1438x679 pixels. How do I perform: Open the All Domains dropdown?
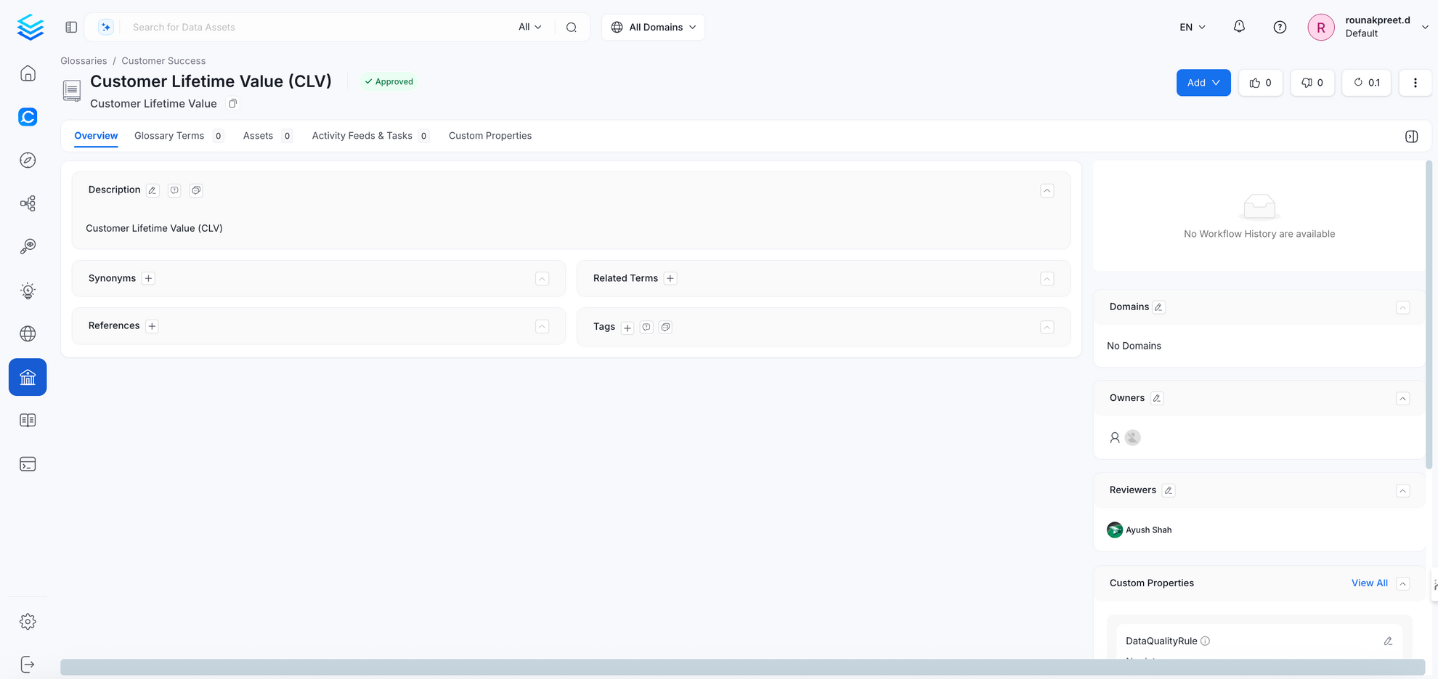[653, 27]
